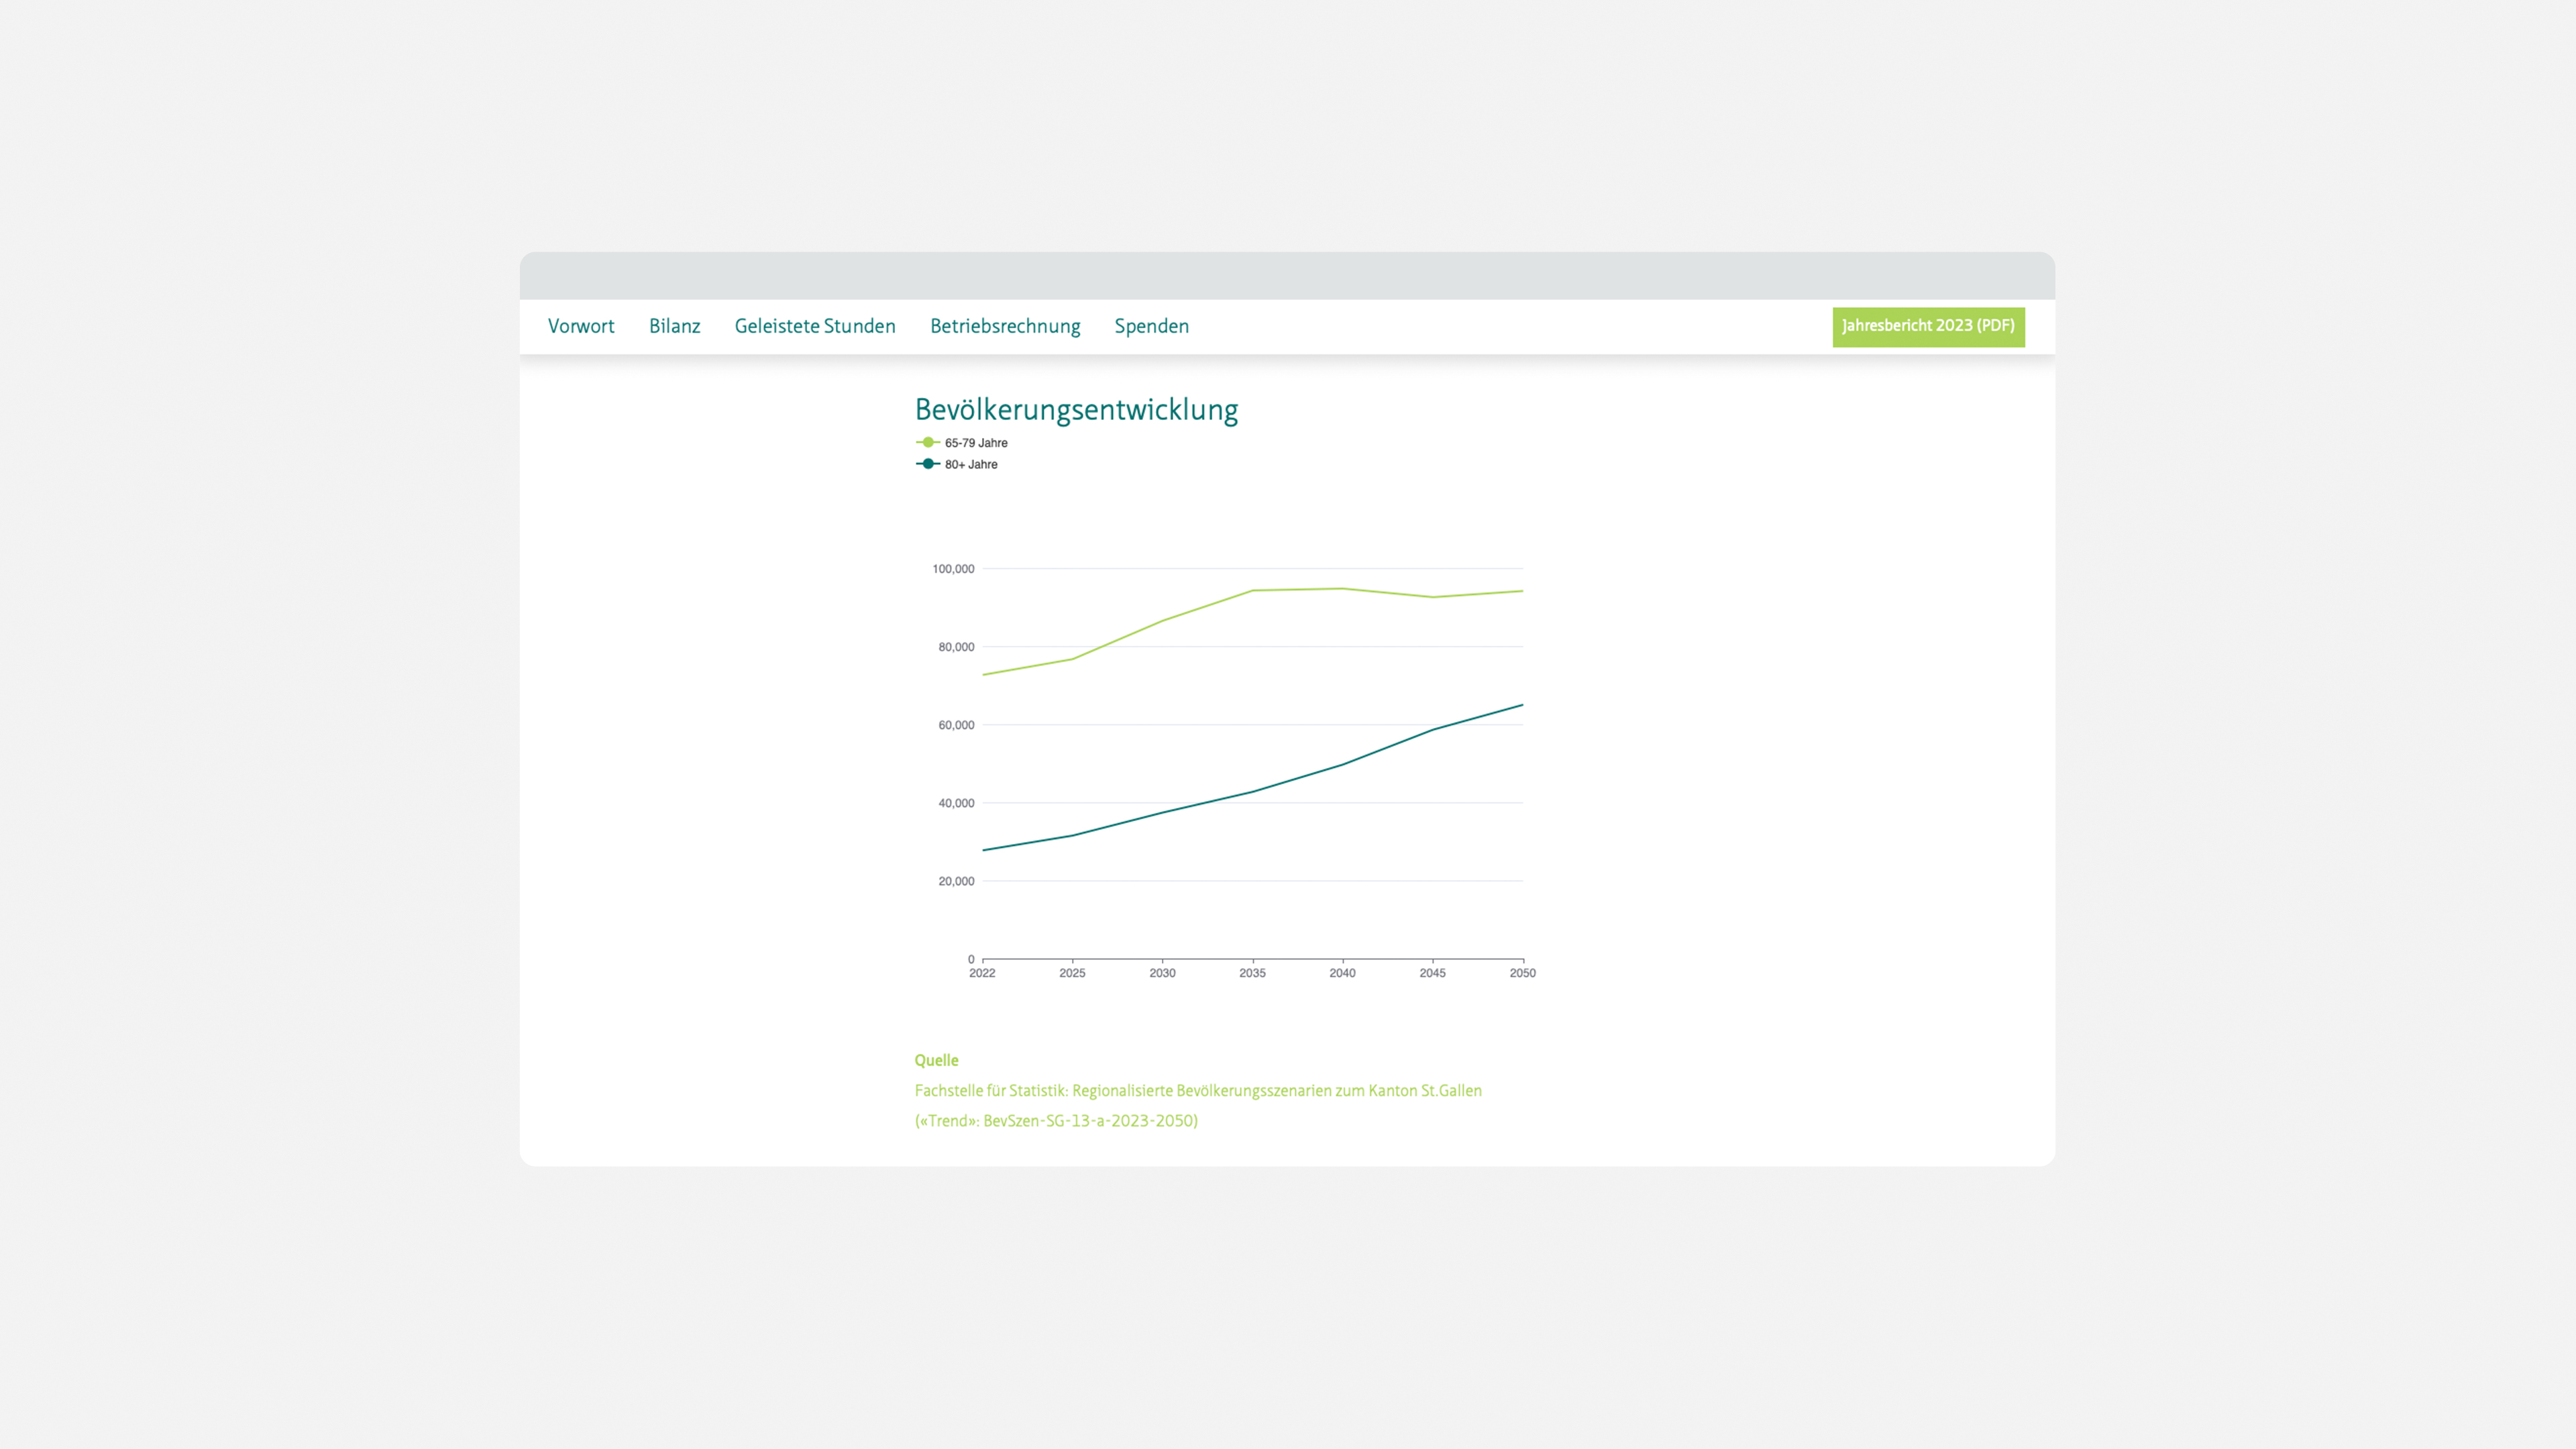Go to the Bilanz section

(674, 326)
